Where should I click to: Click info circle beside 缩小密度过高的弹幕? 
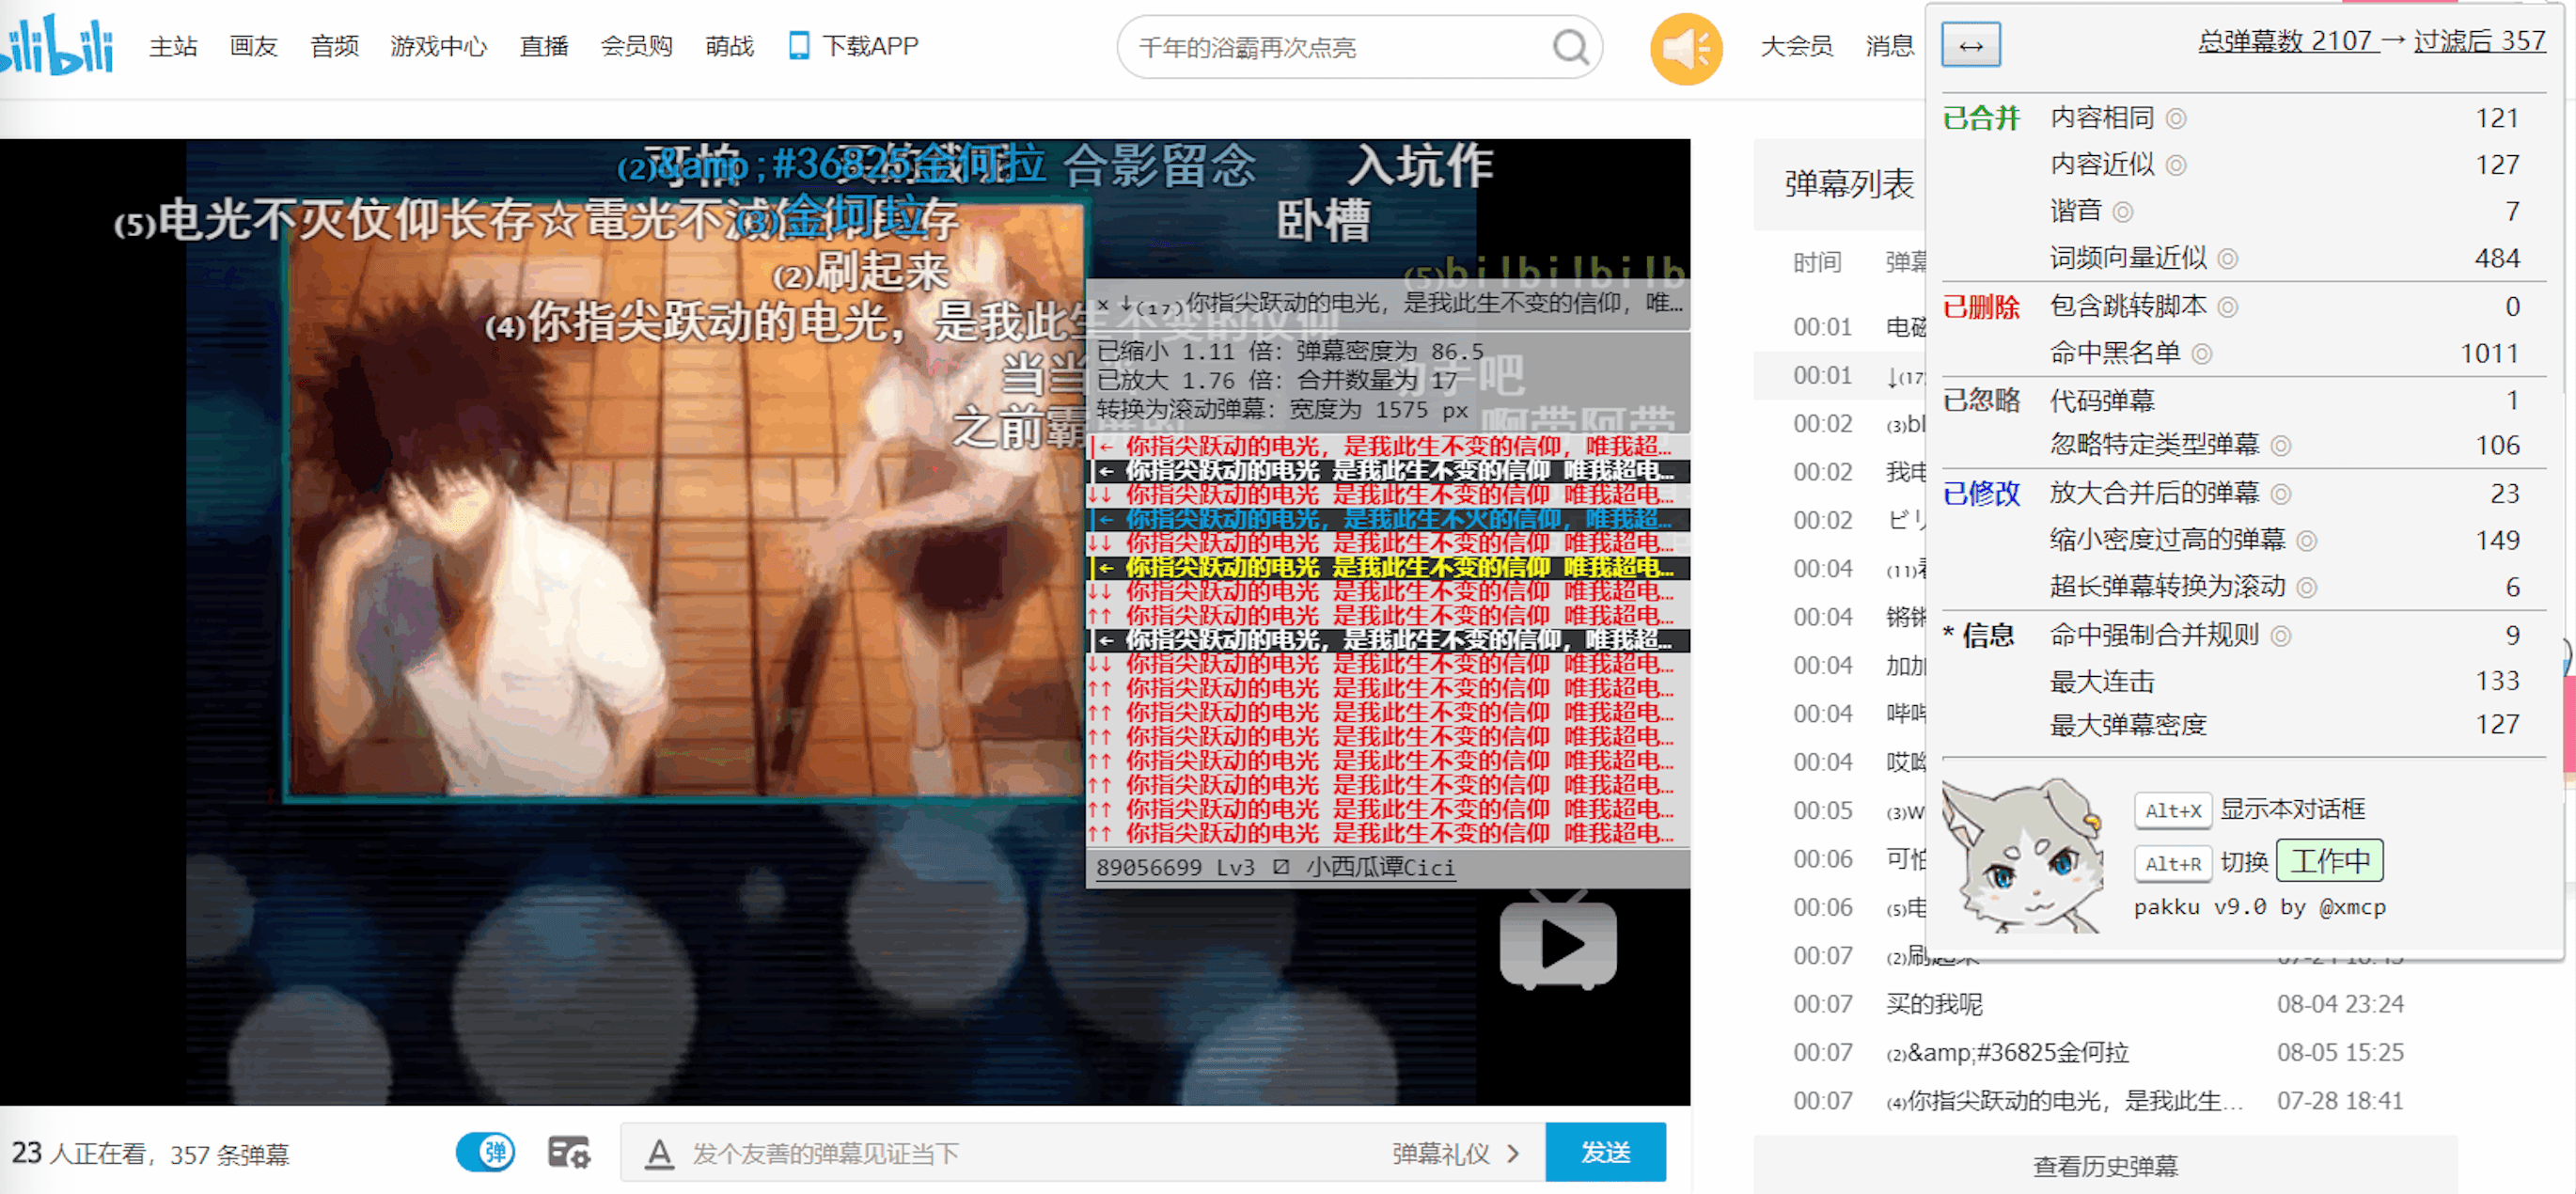(2306, 541)
